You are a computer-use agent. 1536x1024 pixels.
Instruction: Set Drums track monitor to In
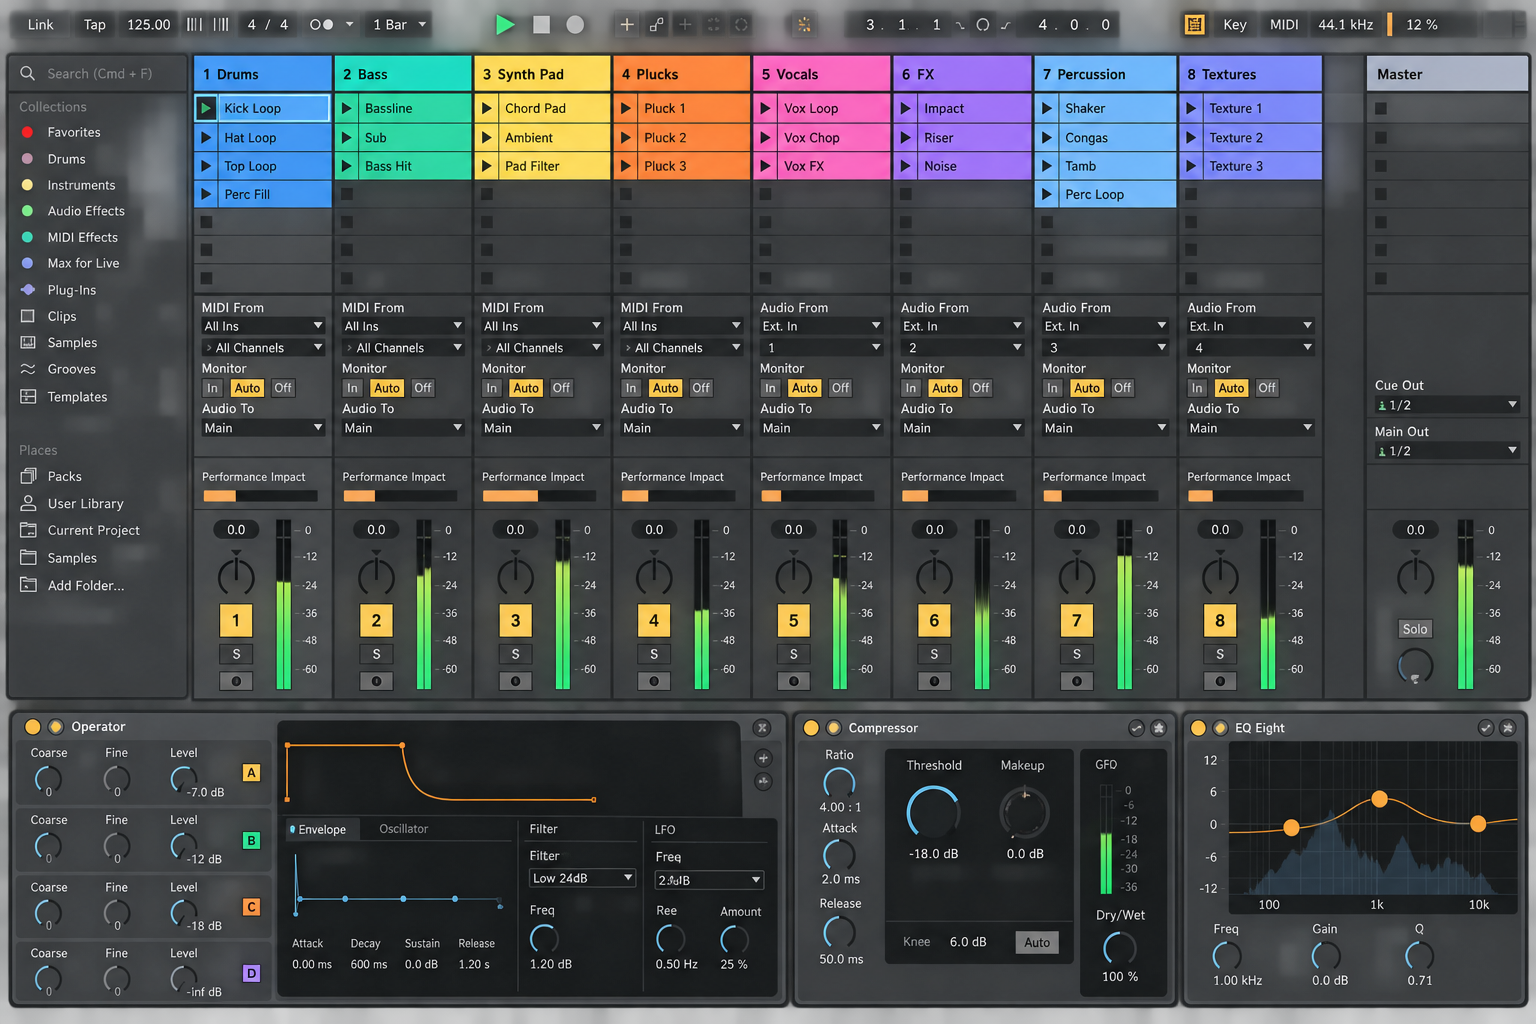coord(212,388)
